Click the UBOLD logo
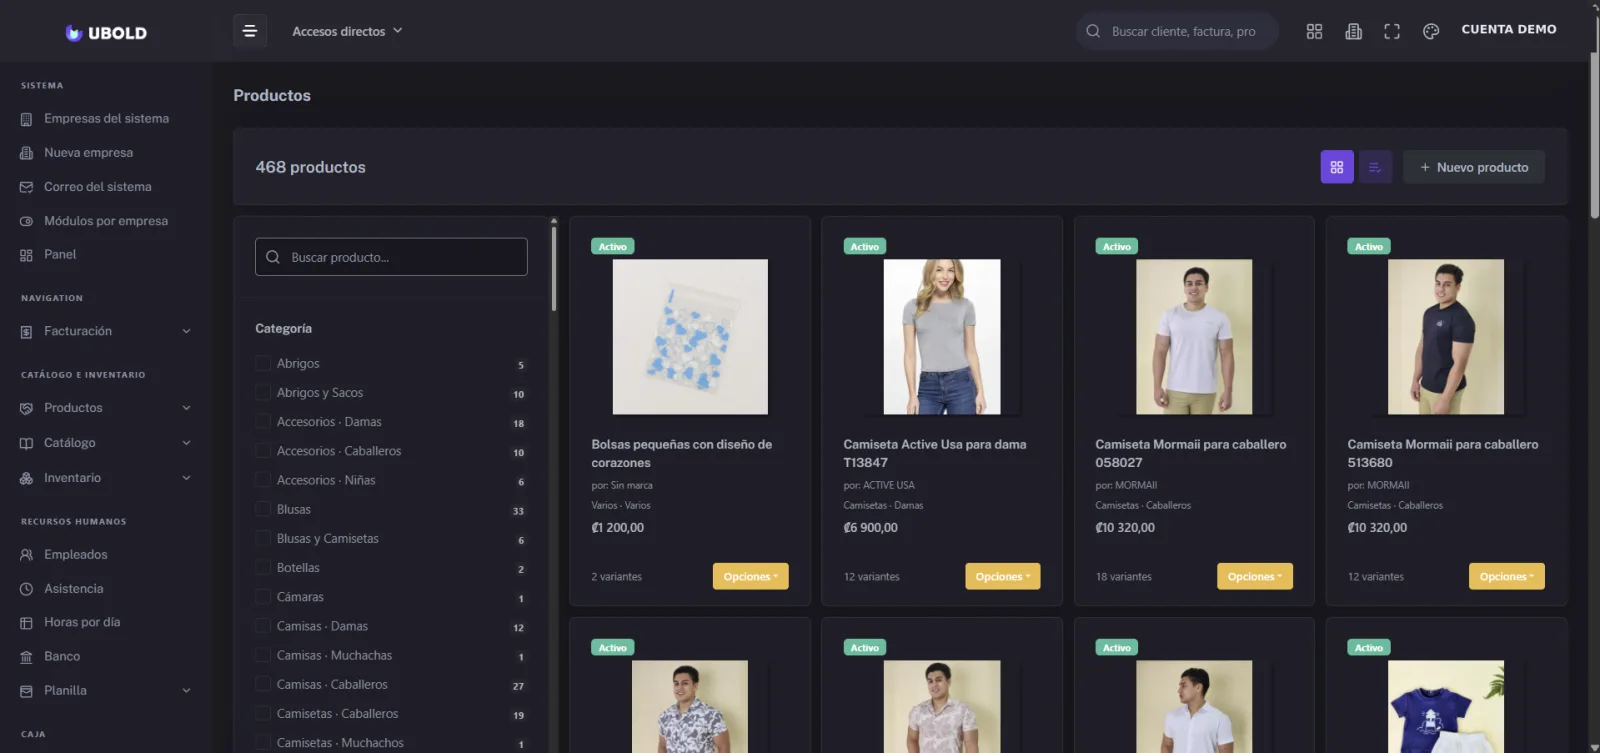This screenshot has width=1600, height=753. point(106,33)
